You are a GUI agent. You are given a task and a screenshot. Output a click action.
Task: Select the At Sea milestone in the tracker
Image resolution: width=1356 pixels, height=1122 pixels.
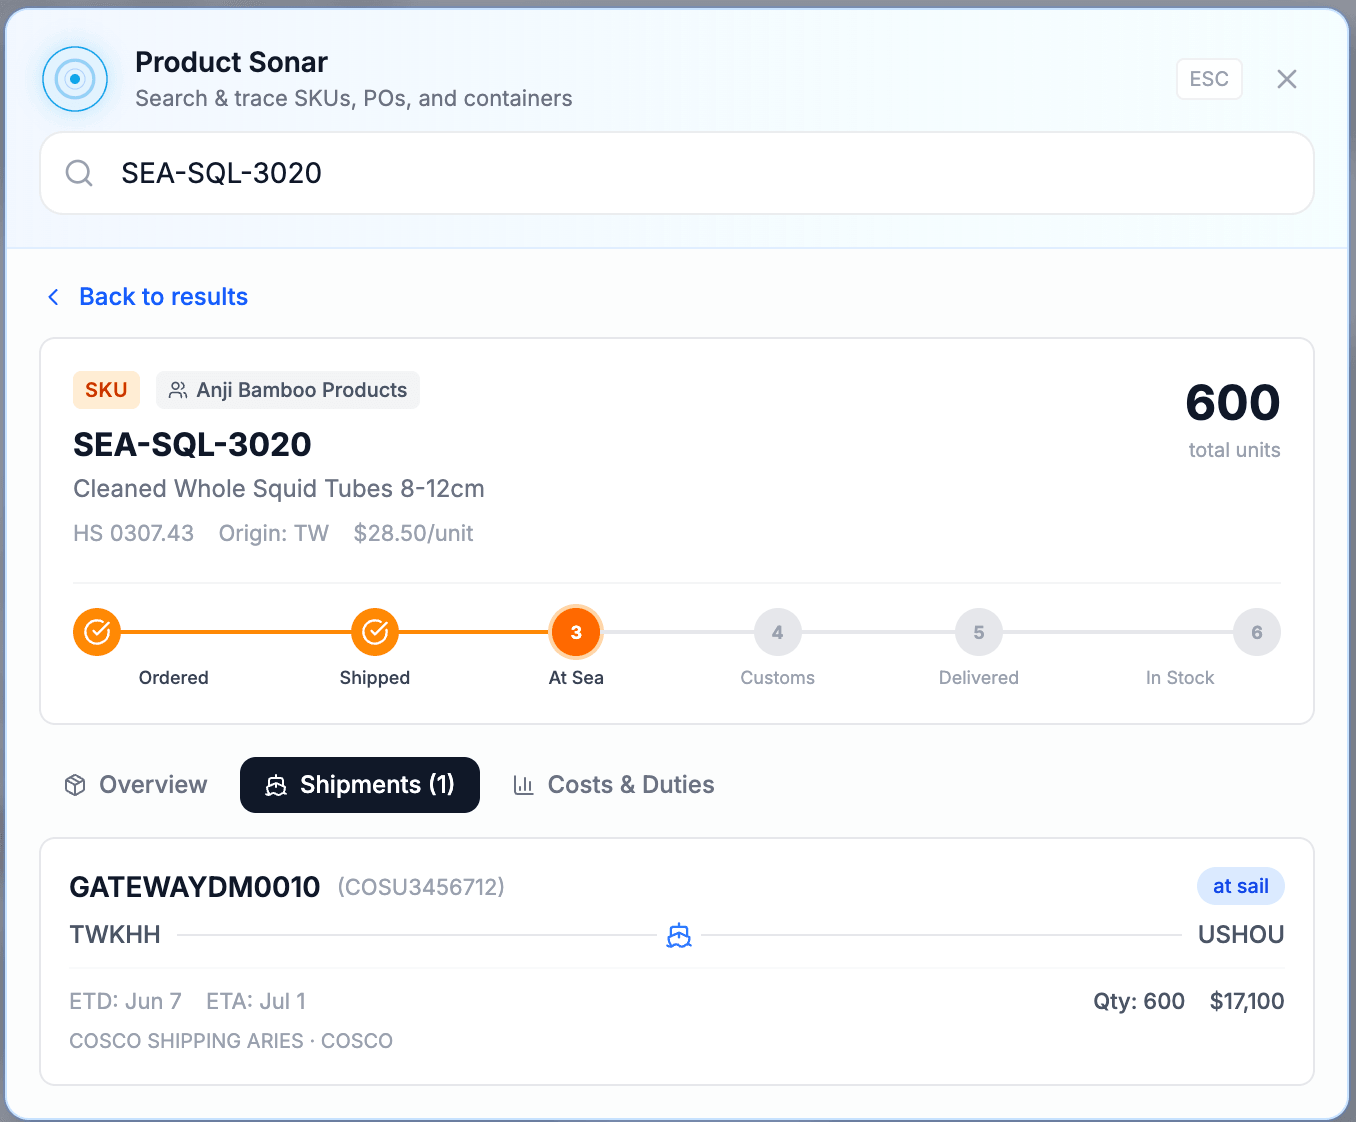coord(576,631)
